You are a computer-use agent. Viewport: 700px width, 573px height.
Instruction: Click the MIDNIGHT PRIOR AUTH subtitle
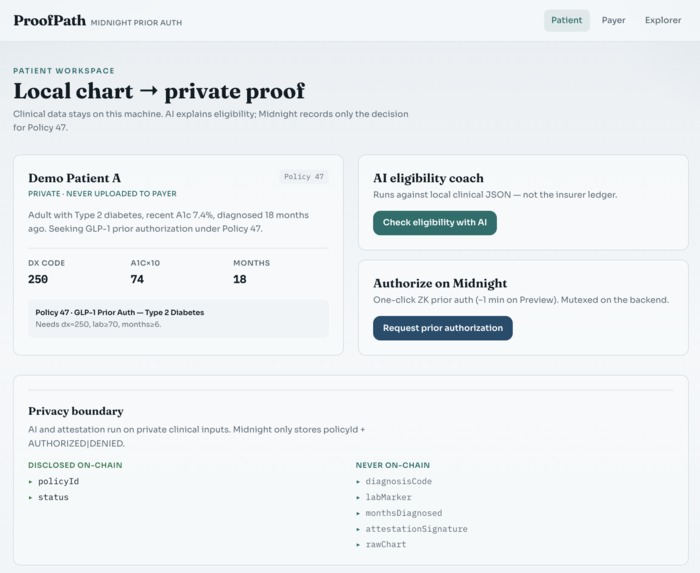tap(136, 23)
